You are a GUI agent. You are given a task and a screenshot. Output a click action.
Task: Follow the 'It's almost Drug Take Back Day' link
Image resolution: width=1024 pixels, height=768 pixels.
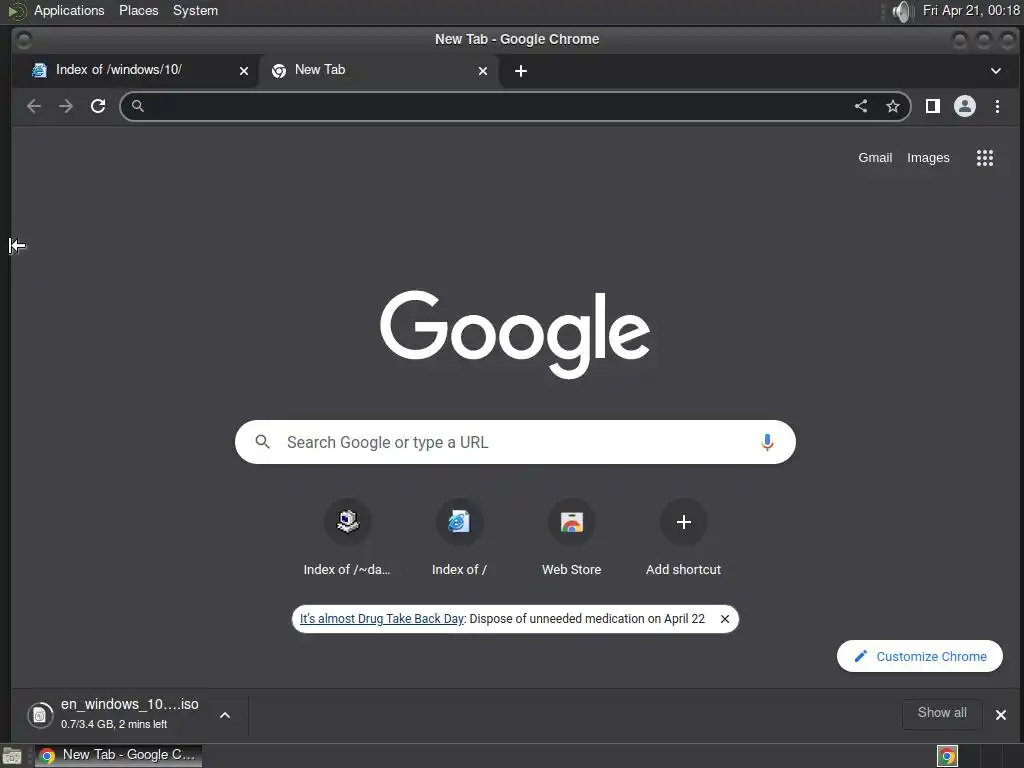pyautogui.click(x=381, y=619)
